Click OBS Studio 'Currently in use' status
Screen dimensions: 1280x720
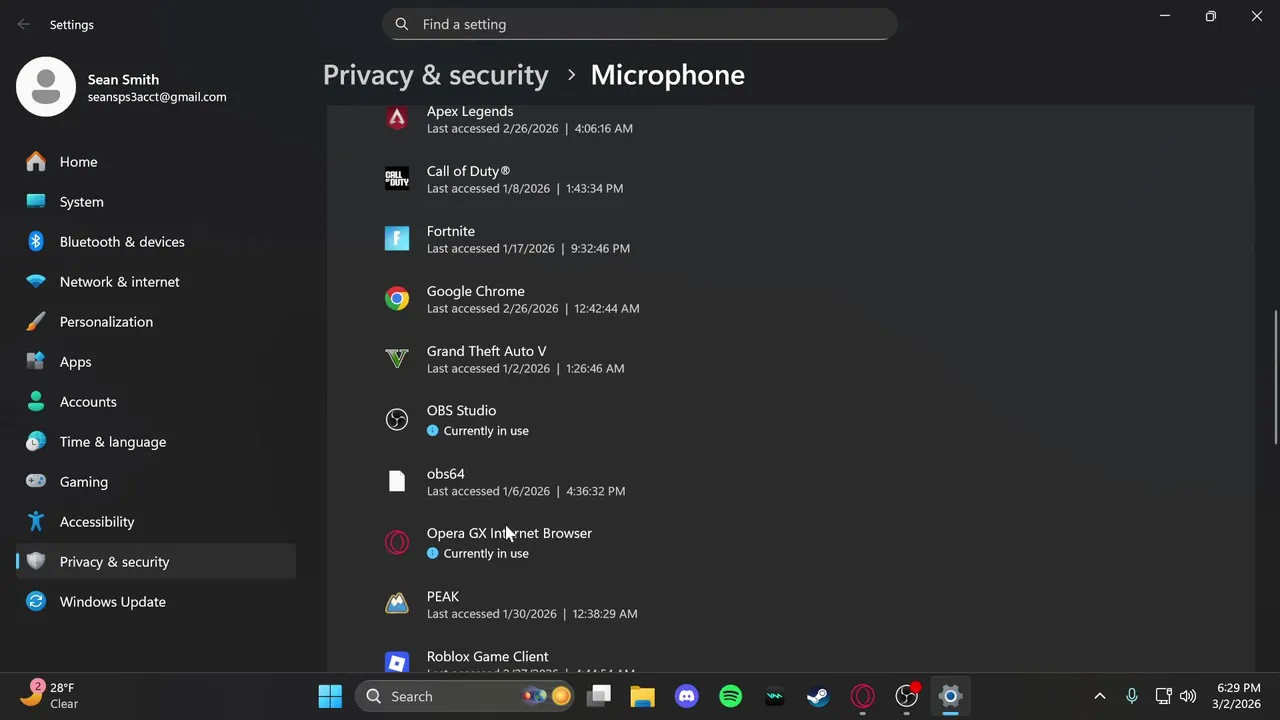click(x=478, y=431)
